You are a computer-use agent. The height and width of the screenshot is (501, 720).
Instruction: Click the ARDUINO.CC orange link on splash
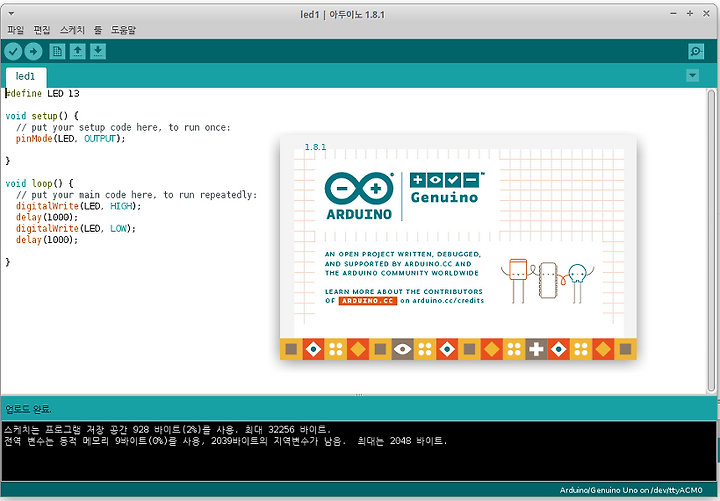tap(368, 301)
